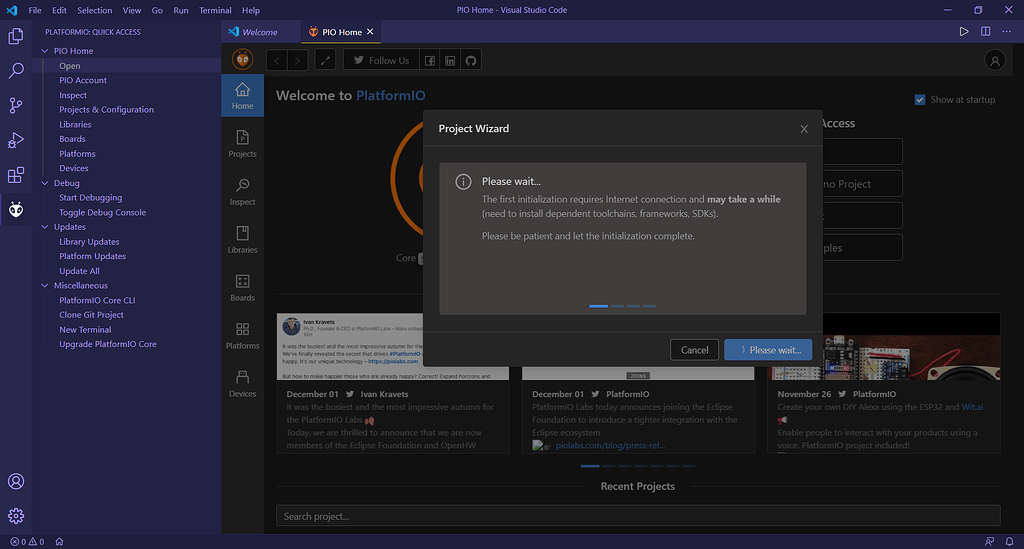The height and width of the screenshot is (549, 1024).
Task: Select Upgrade PlatformIO Core item
Action: point(108,345)
